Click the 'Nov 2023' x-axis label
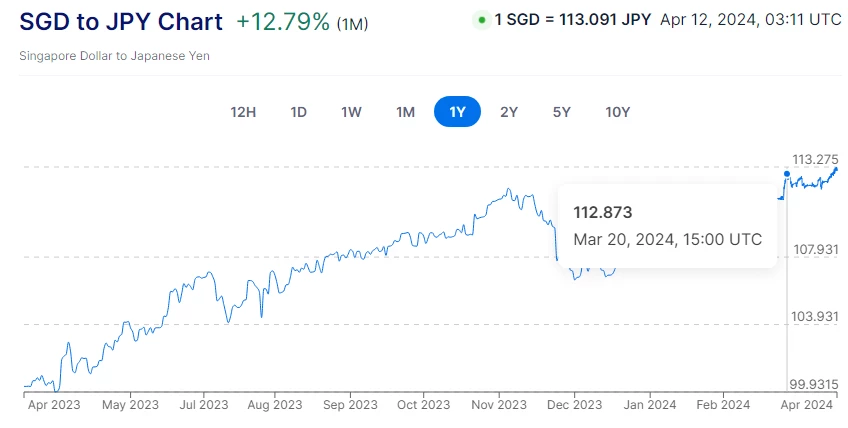Viewport: 848px width, 428px height. pos(499,405)
